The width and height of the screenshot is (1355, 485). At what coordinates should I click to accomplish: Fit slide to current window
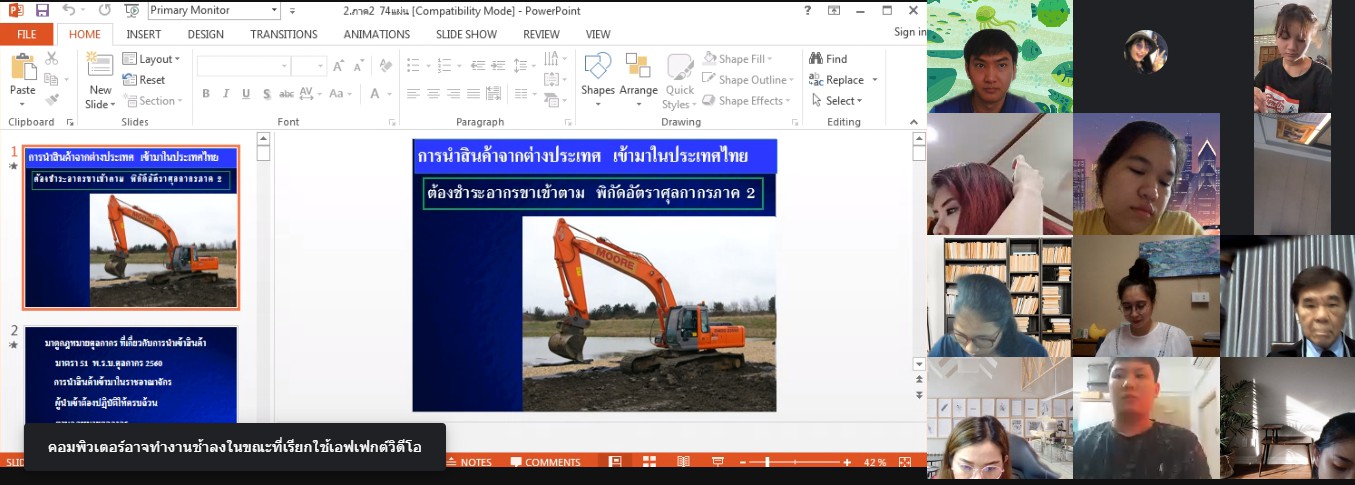pos(905,462)
